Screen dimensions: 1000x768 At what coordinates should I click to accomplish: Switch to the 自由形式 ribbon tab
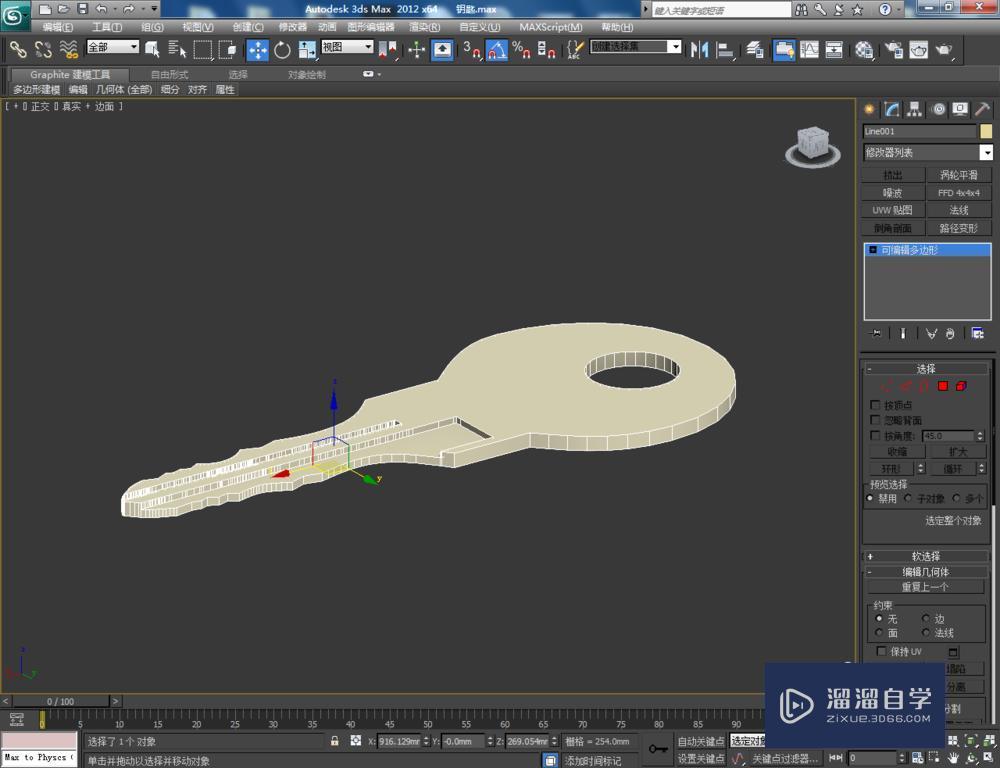tap(169, 75)
